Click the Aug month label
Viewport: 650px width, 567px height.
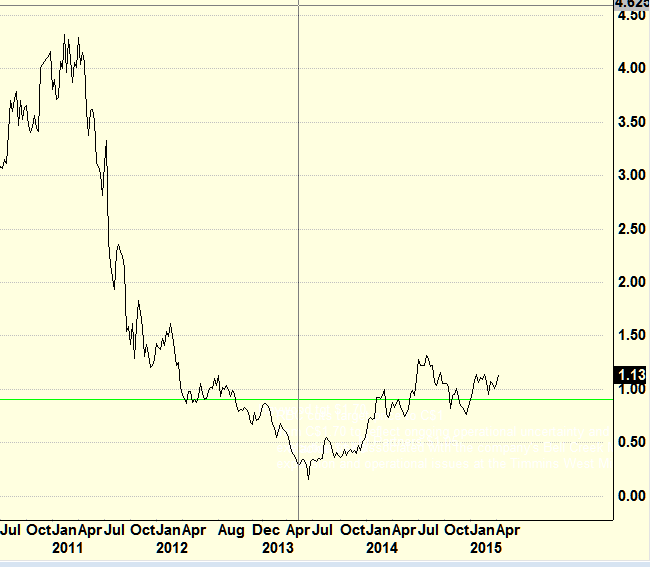[231, 531]
